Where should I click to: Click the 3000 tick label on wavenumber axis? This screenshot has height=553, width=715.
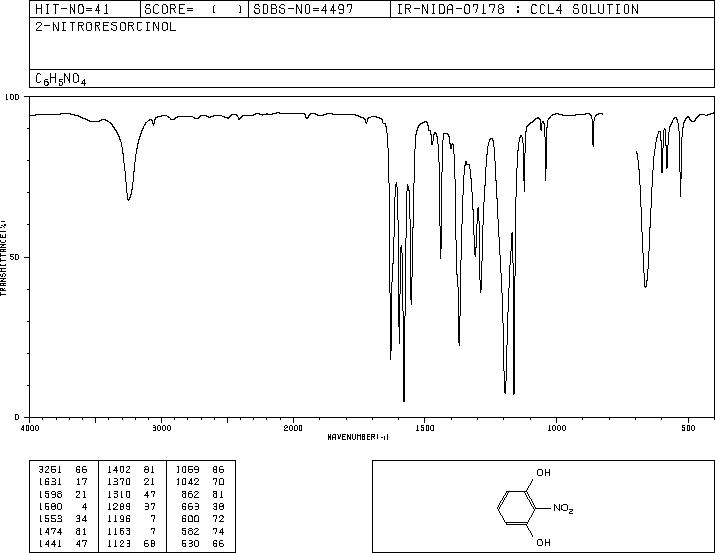tap(161, 428)
